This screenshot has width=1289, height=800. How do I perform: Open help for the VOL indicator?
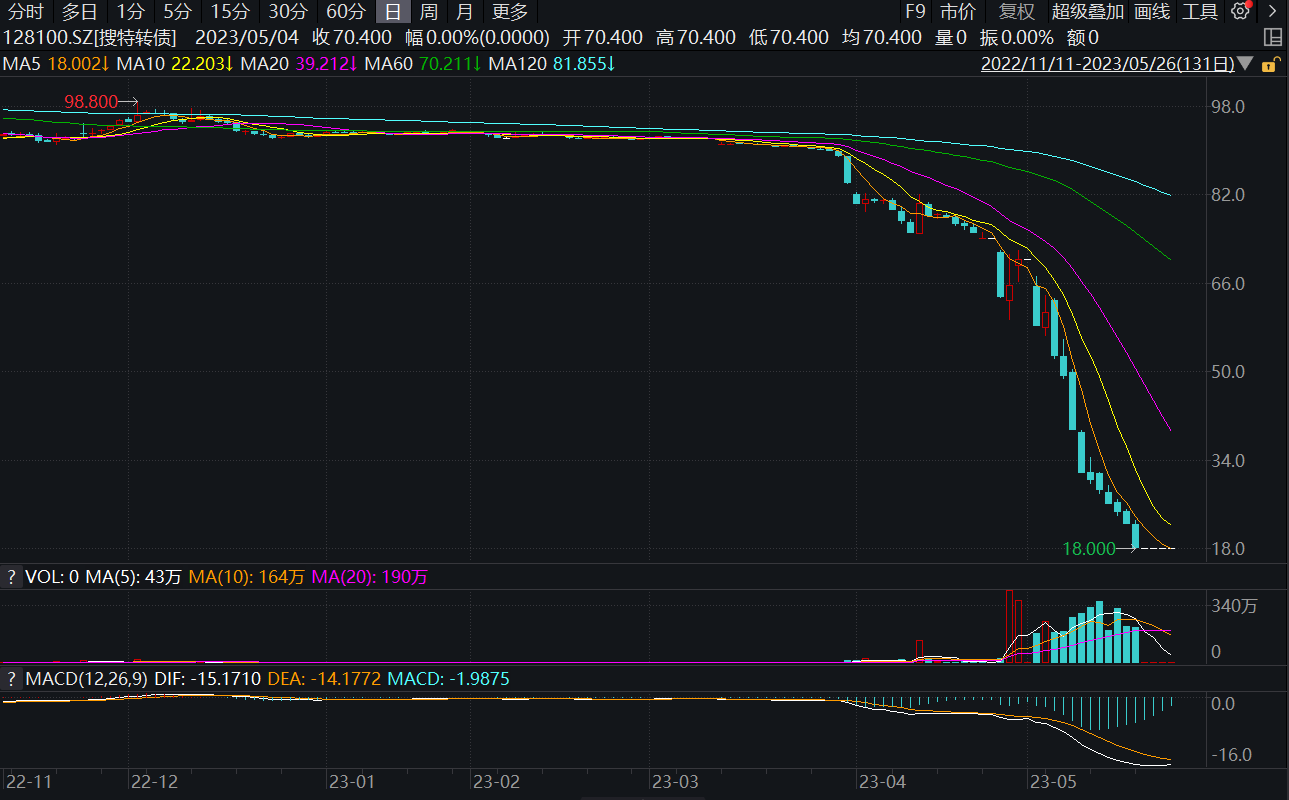pyautogui.click(x=11, y=577)
